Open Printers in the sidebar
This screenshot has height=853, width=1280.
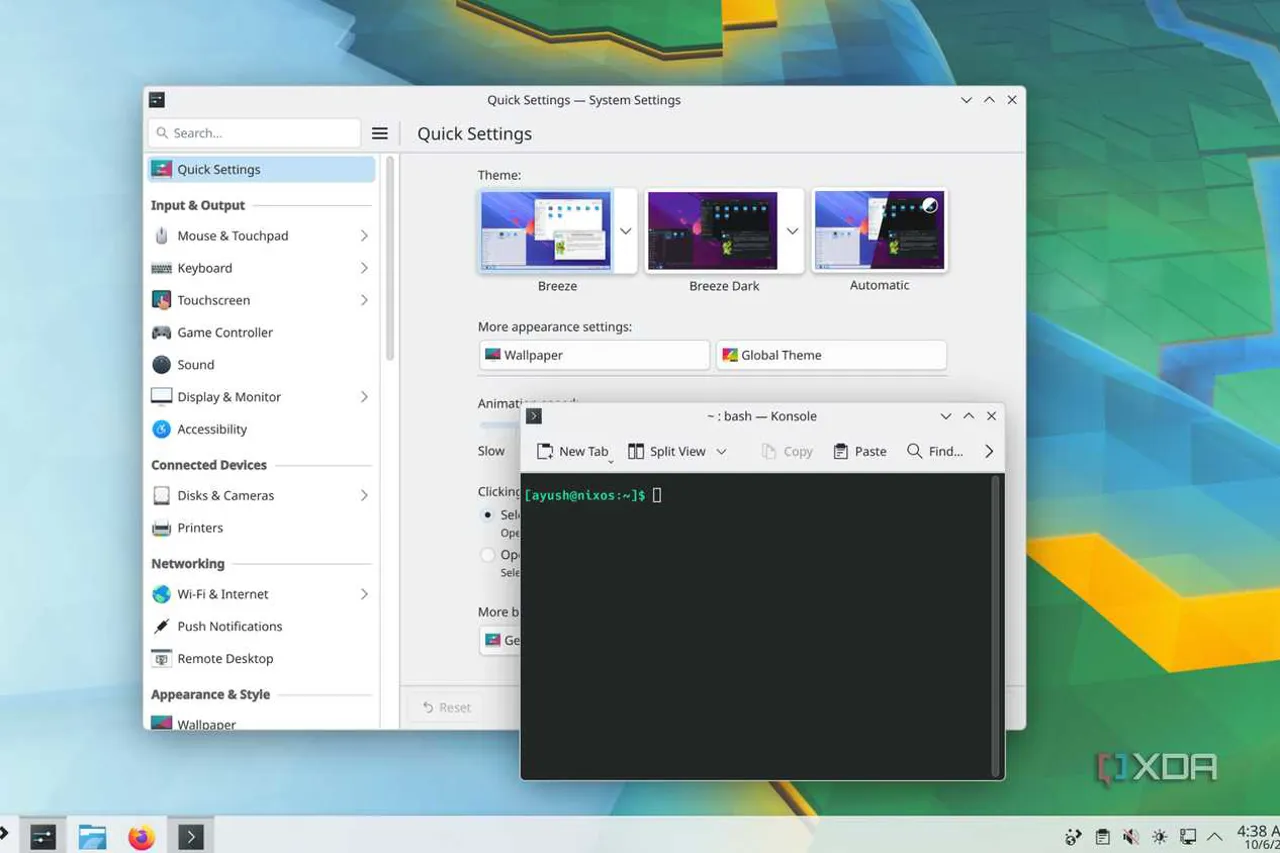pos(261,528)
